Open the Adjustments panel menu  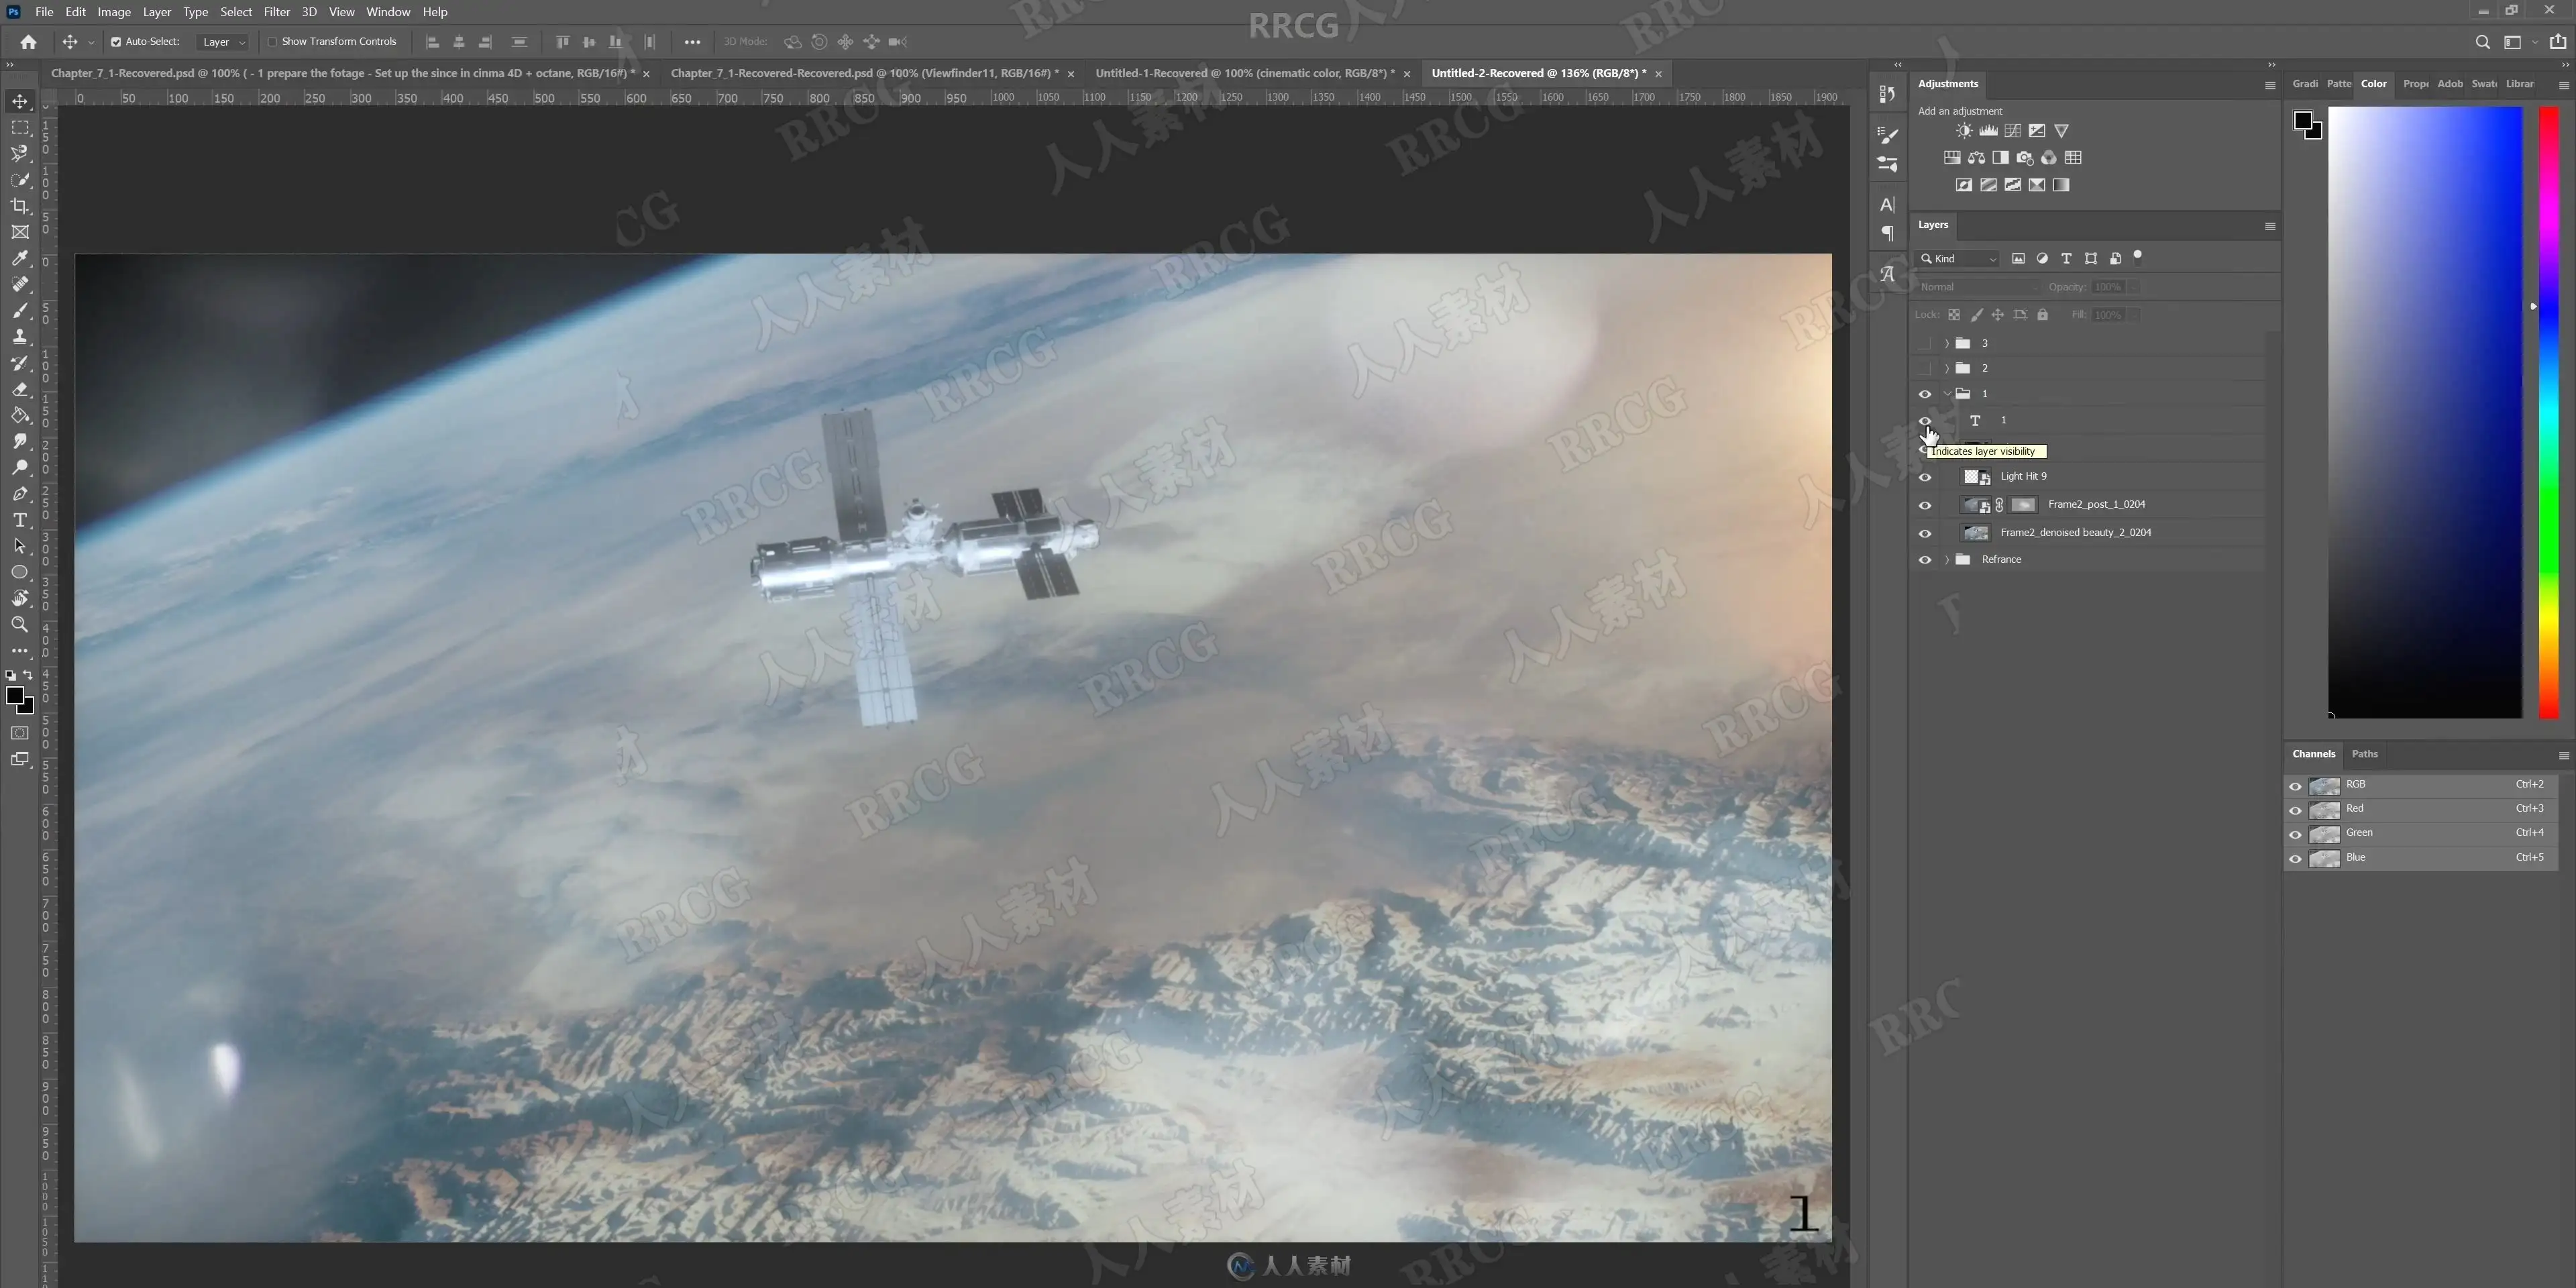[x=2270, y=85]
